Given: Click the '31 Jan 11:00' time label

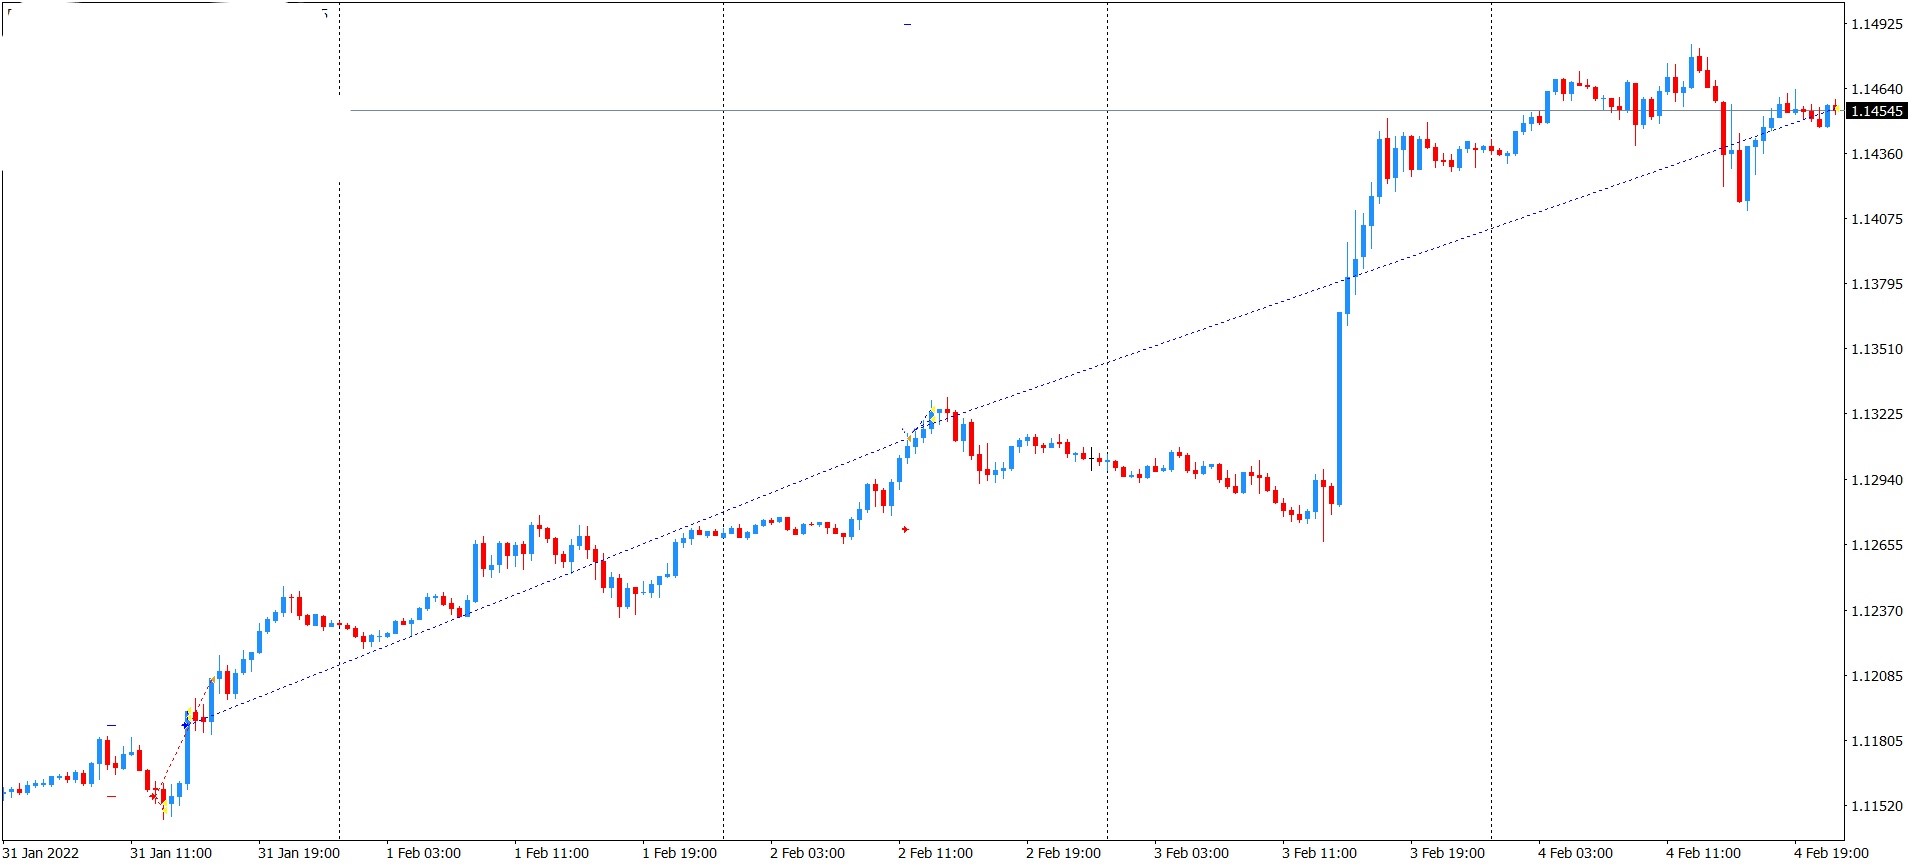Looking at the screenshot, I should click(x=171, y=853).
